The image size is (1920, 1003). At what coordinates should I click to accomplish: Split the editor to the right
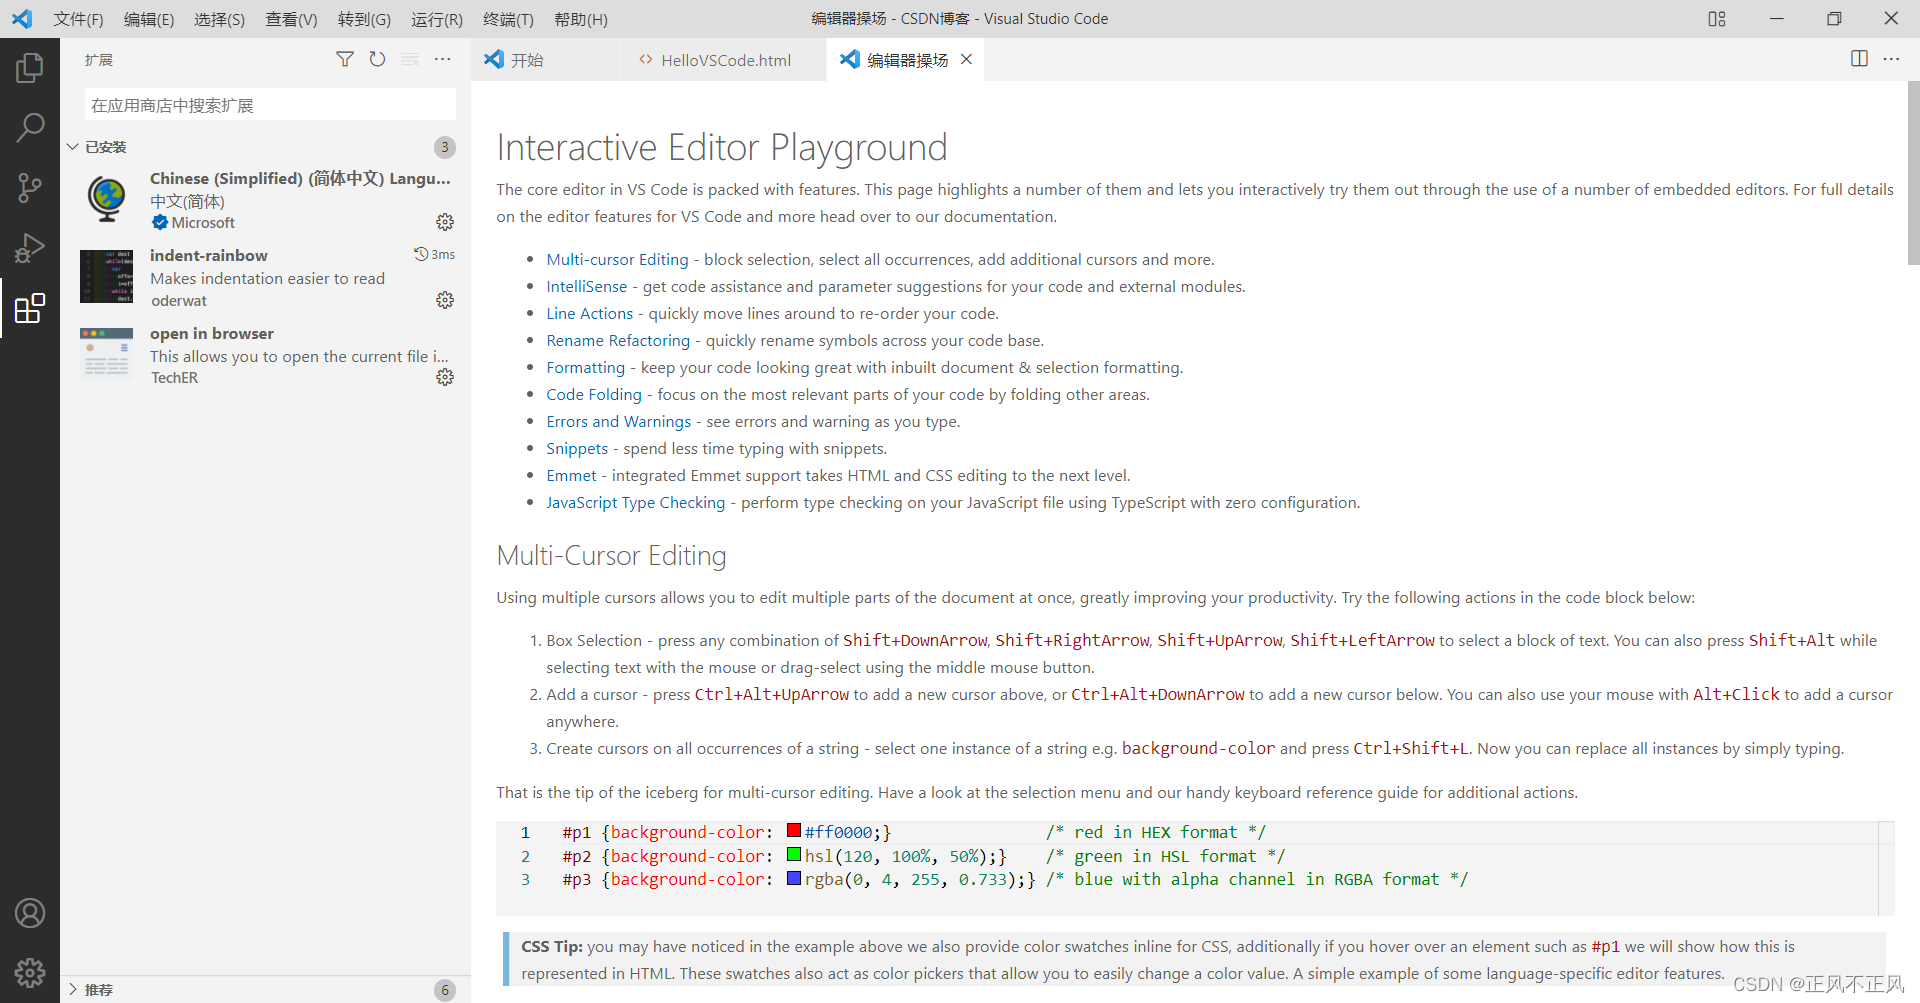coord(1859,59)
